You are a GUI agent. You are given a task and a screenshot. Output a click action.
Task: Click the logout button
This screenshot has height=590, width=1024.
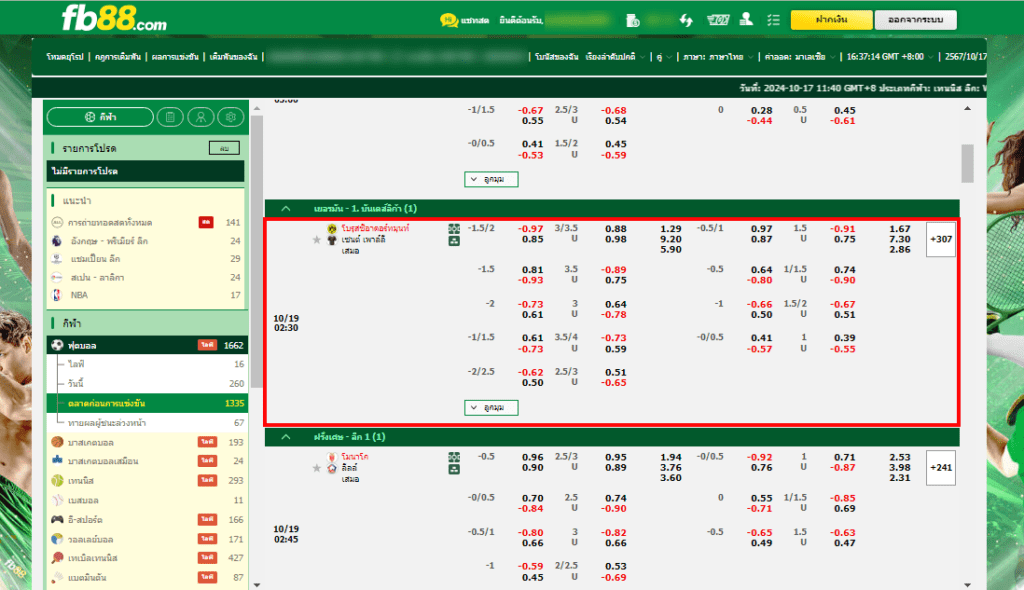[916, 20]
